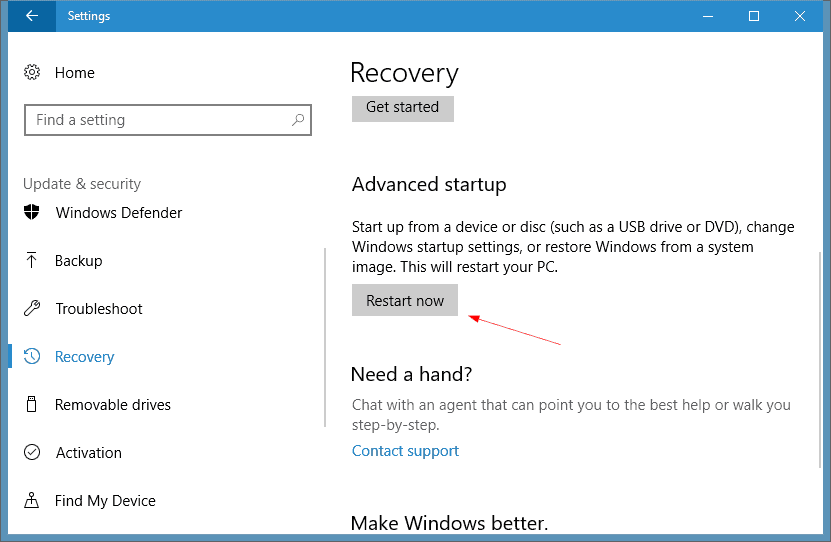Viewport: 831px width, 542px height.
Task: Maximize the Settings window
Action: coord(754,16)
